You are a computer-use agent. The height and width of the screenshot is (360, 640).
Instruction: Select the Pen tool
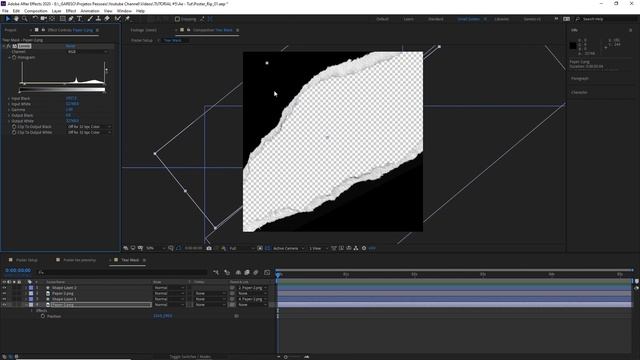[x=71, y=19]
